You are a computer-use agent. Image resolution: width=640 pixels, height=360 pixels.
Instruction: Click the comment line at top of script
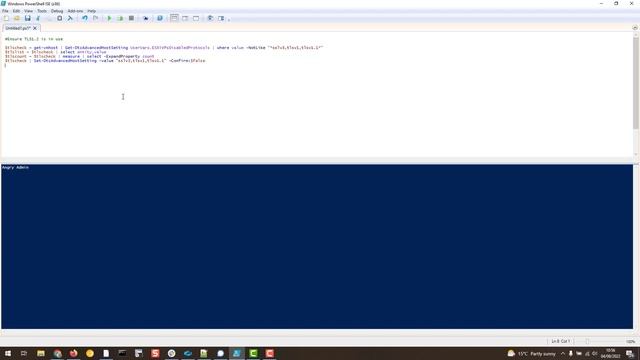[x=34, y=39]
